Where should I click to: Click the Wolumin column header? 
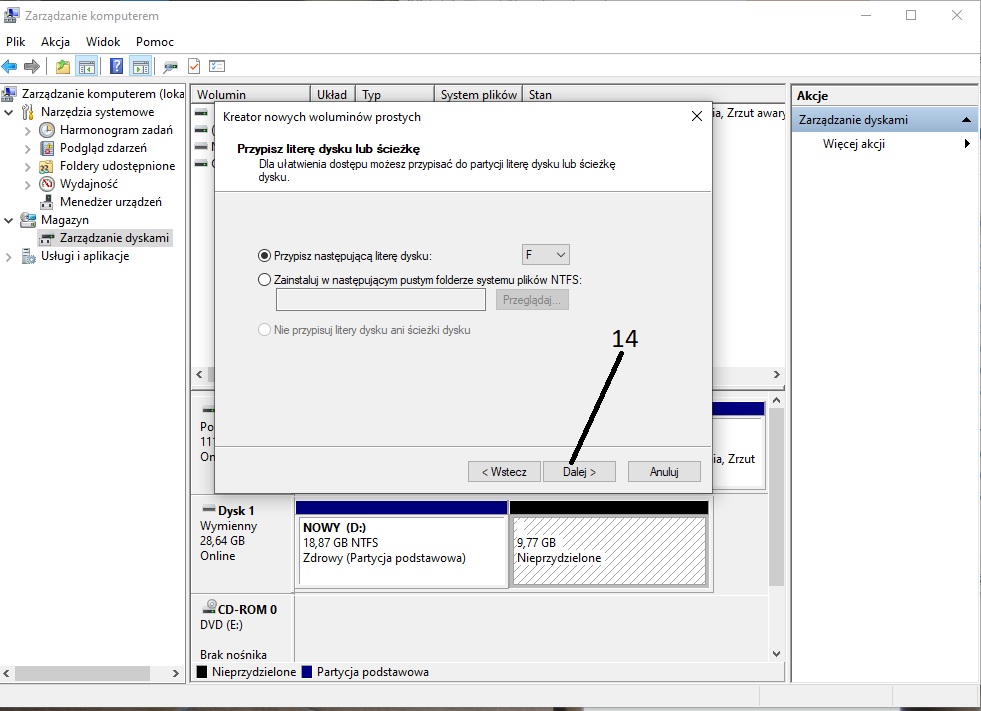click(250, 95)
